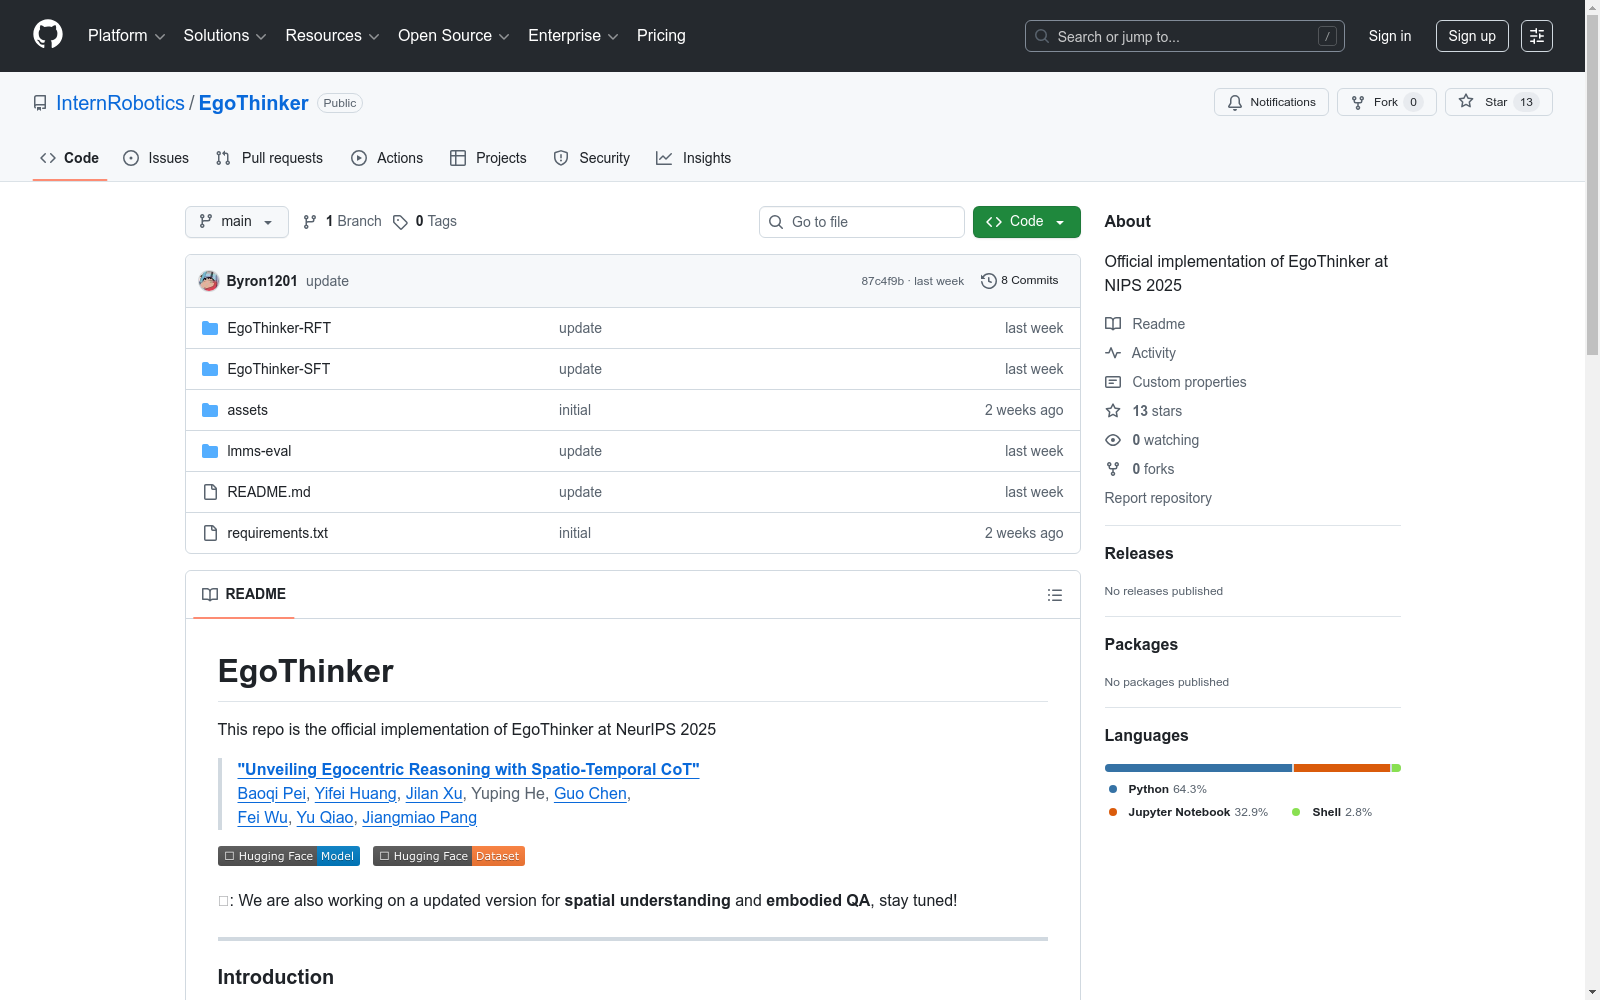The image size is (1600, 1000).
Task: Click the tag icon beside Tags
Action: coord(400,222)
